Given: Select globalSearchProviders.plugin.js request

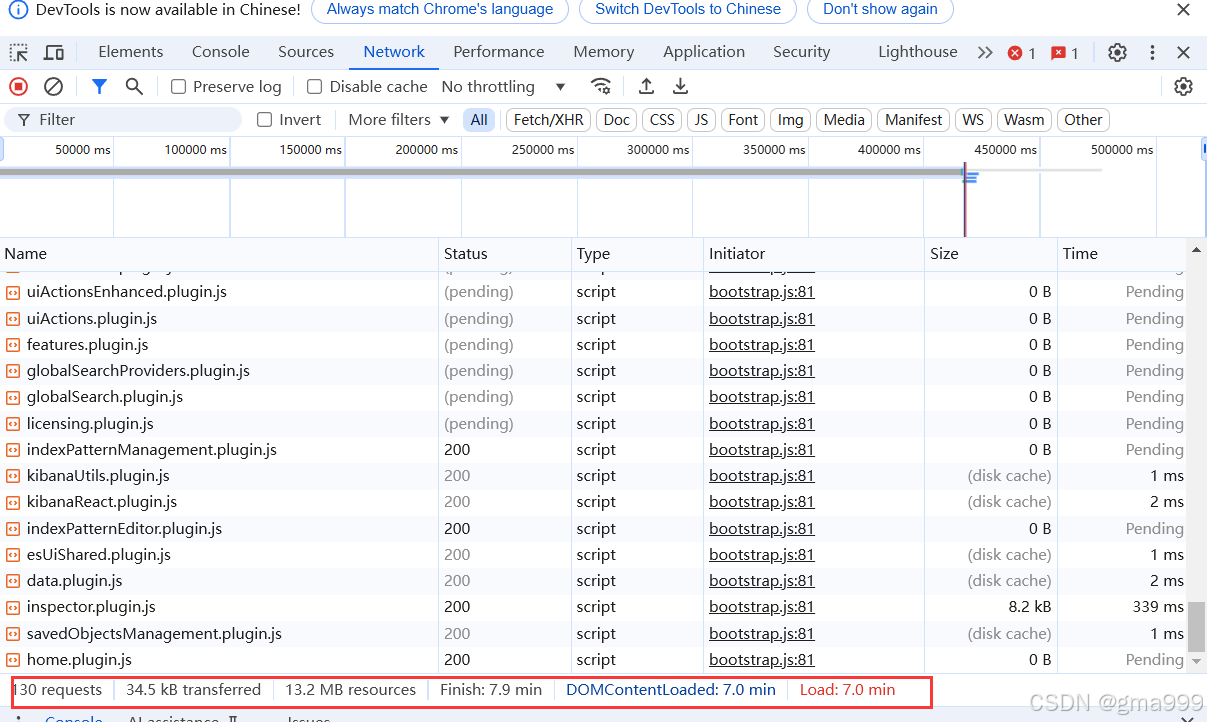Looking at the screenshot, I should tap(594, 371).
